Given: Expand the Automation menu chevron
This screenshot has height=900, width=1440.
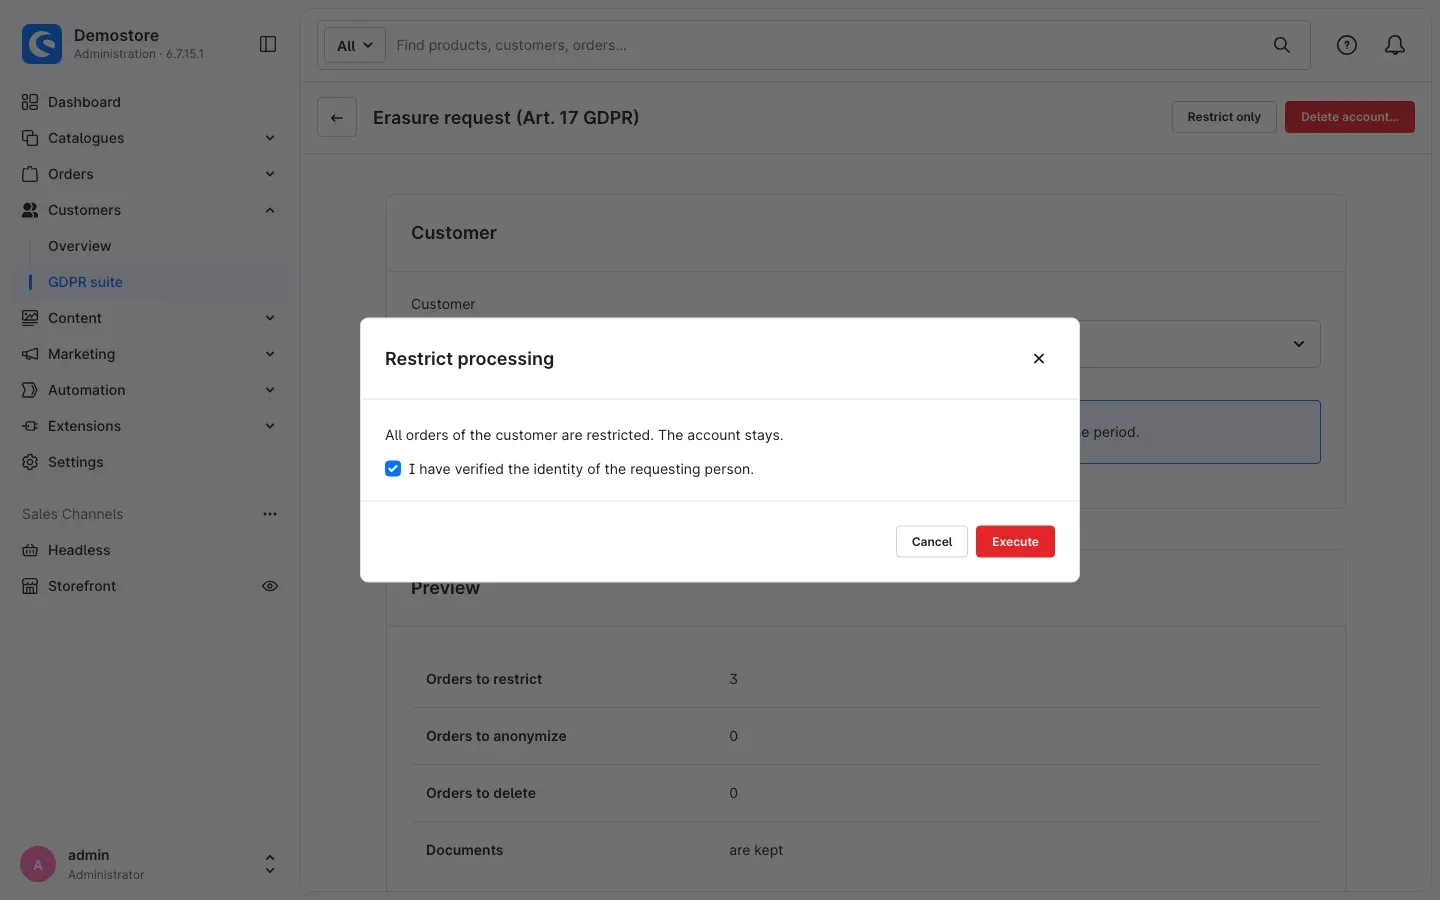Looking at the screenshot, I should 270,390.
